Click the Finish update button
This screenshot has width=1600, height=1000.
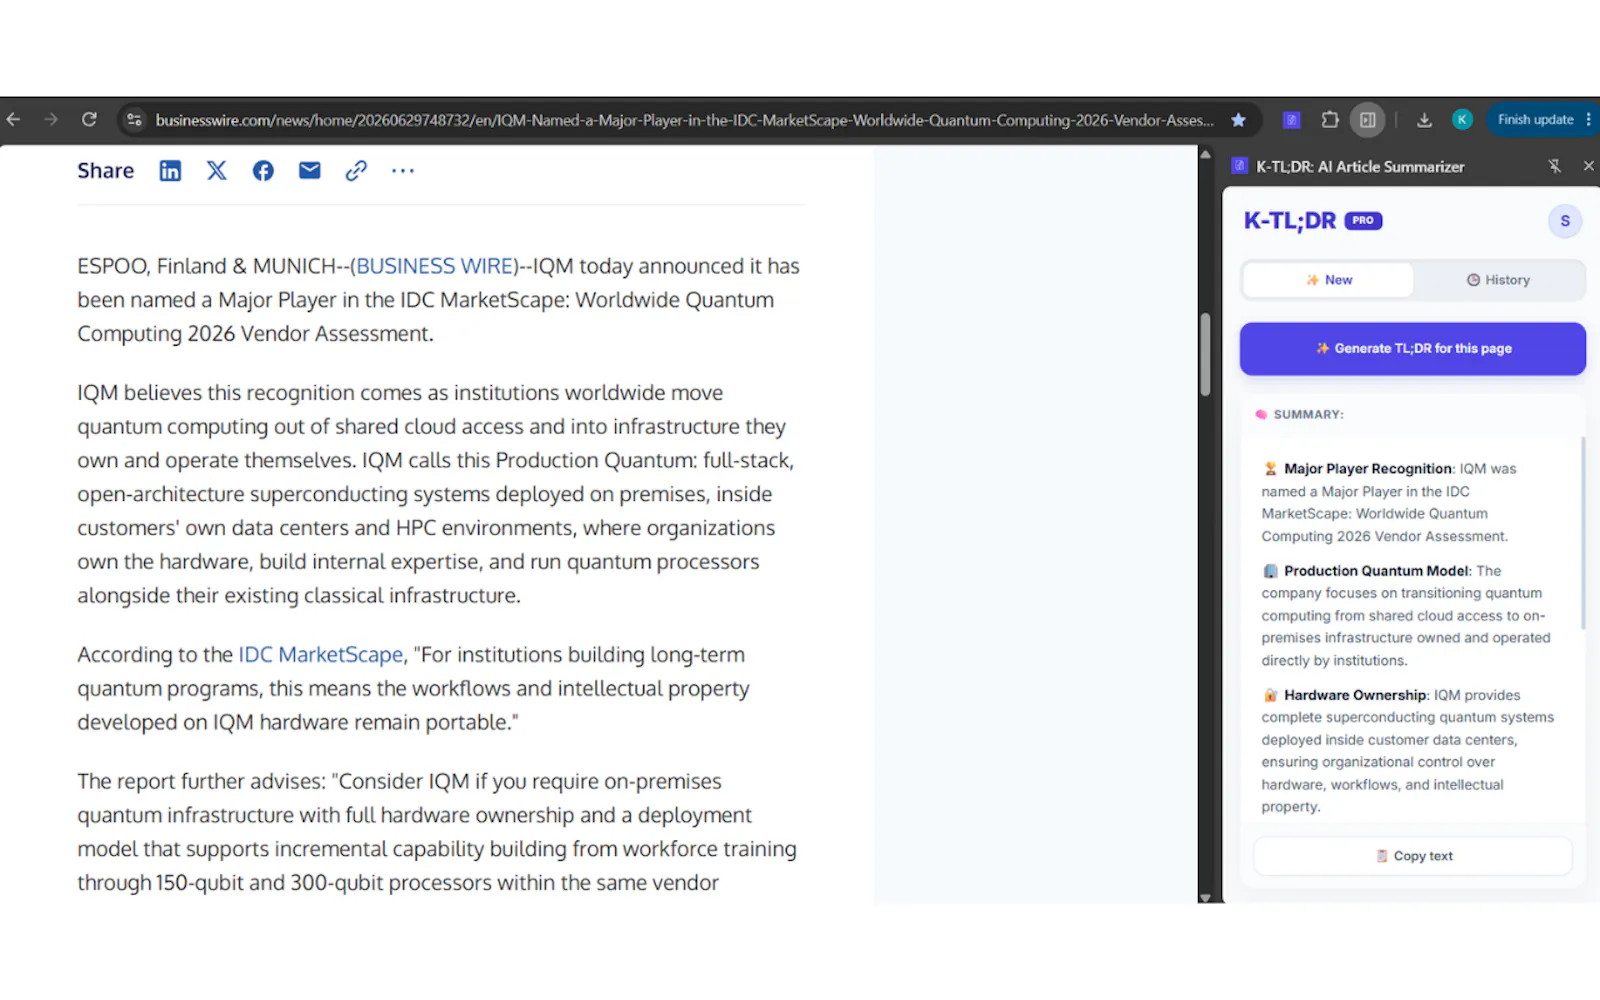[x=1535, y=120]
